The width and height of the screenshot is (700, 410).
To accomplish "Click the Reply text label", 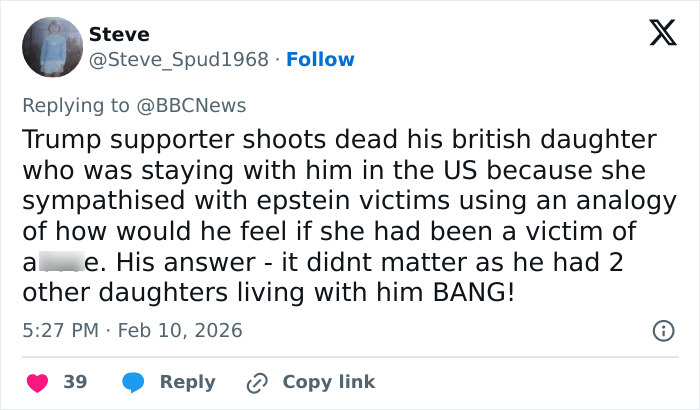I will coord(188,382).
